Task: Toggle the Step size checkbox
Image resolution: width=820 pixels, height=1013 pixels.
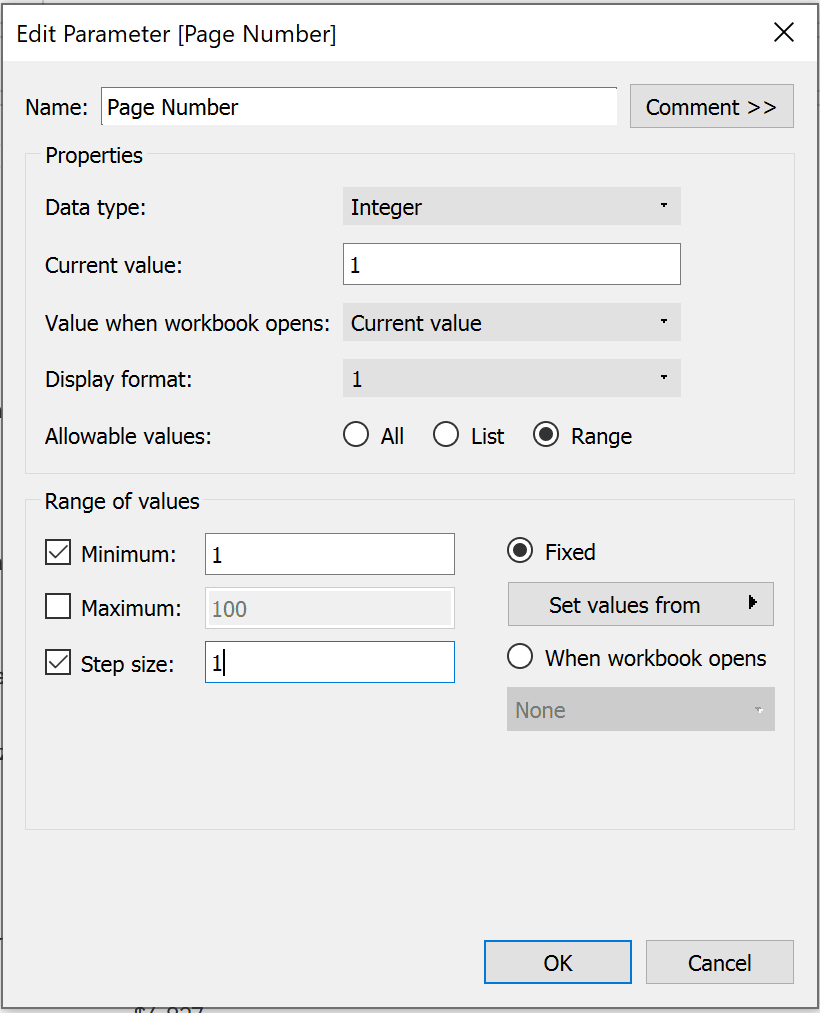Action: point(58,663)
